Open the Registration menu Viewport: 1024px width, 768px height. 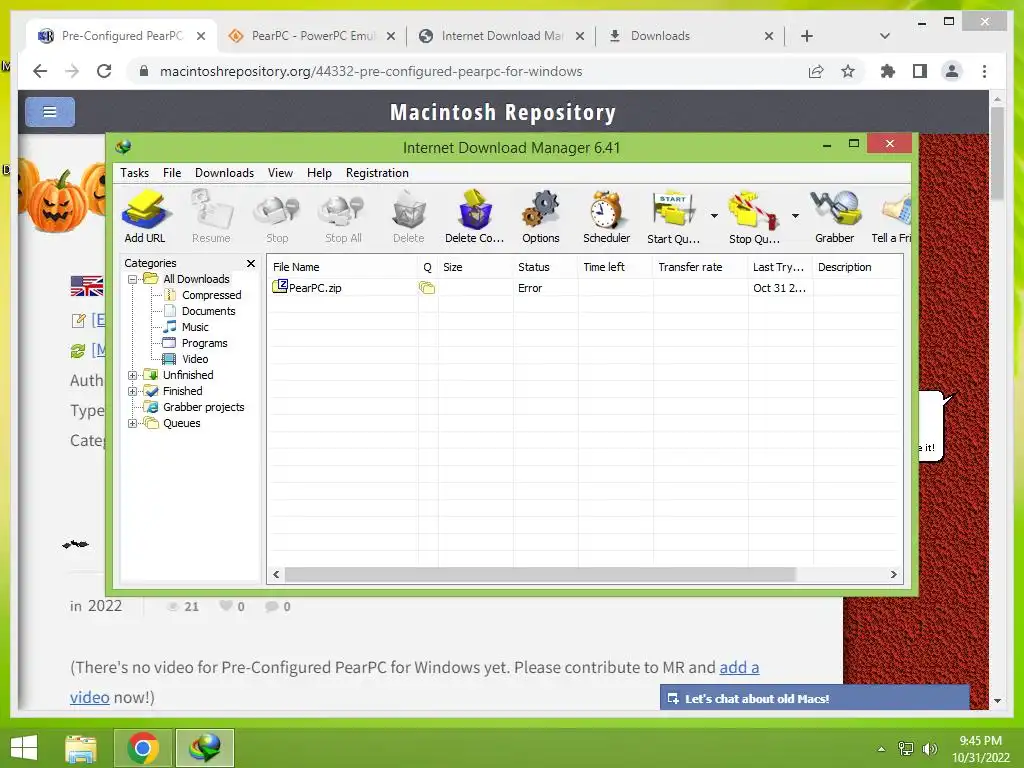pyautogui.click(x=377, y=173)
